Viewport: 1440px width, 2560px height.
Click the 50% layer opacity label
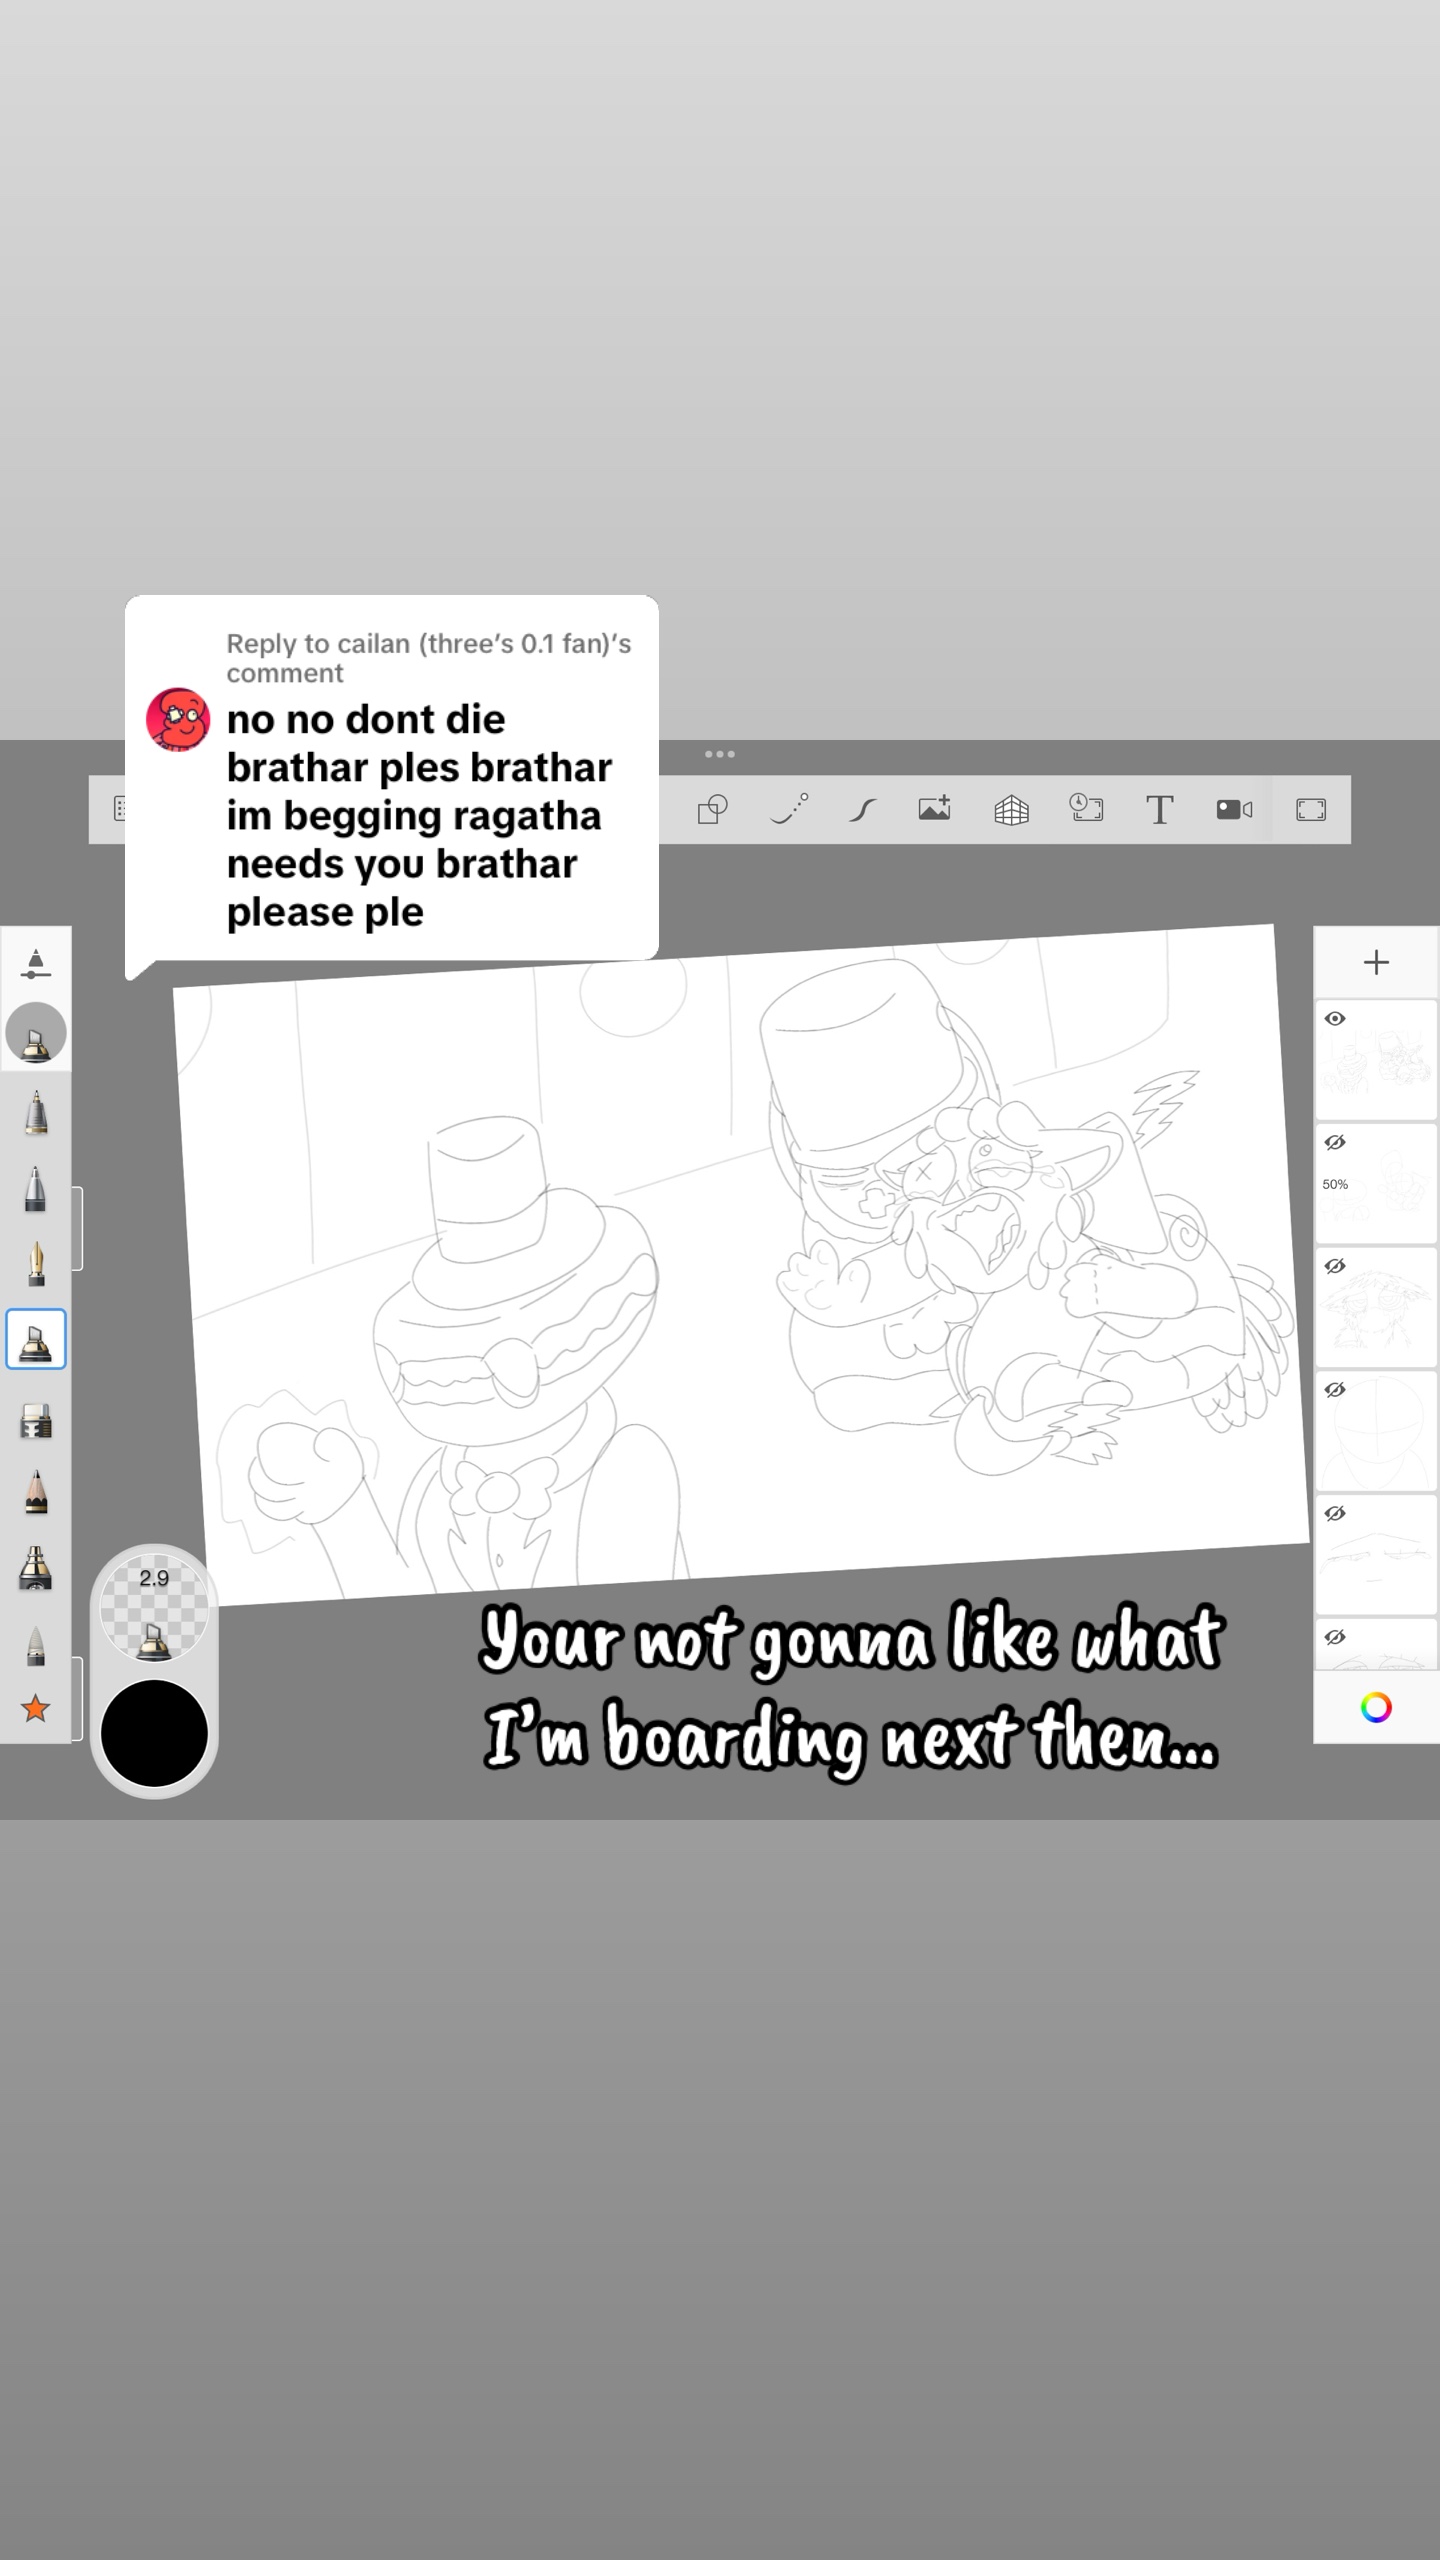coord(1335,1184)
